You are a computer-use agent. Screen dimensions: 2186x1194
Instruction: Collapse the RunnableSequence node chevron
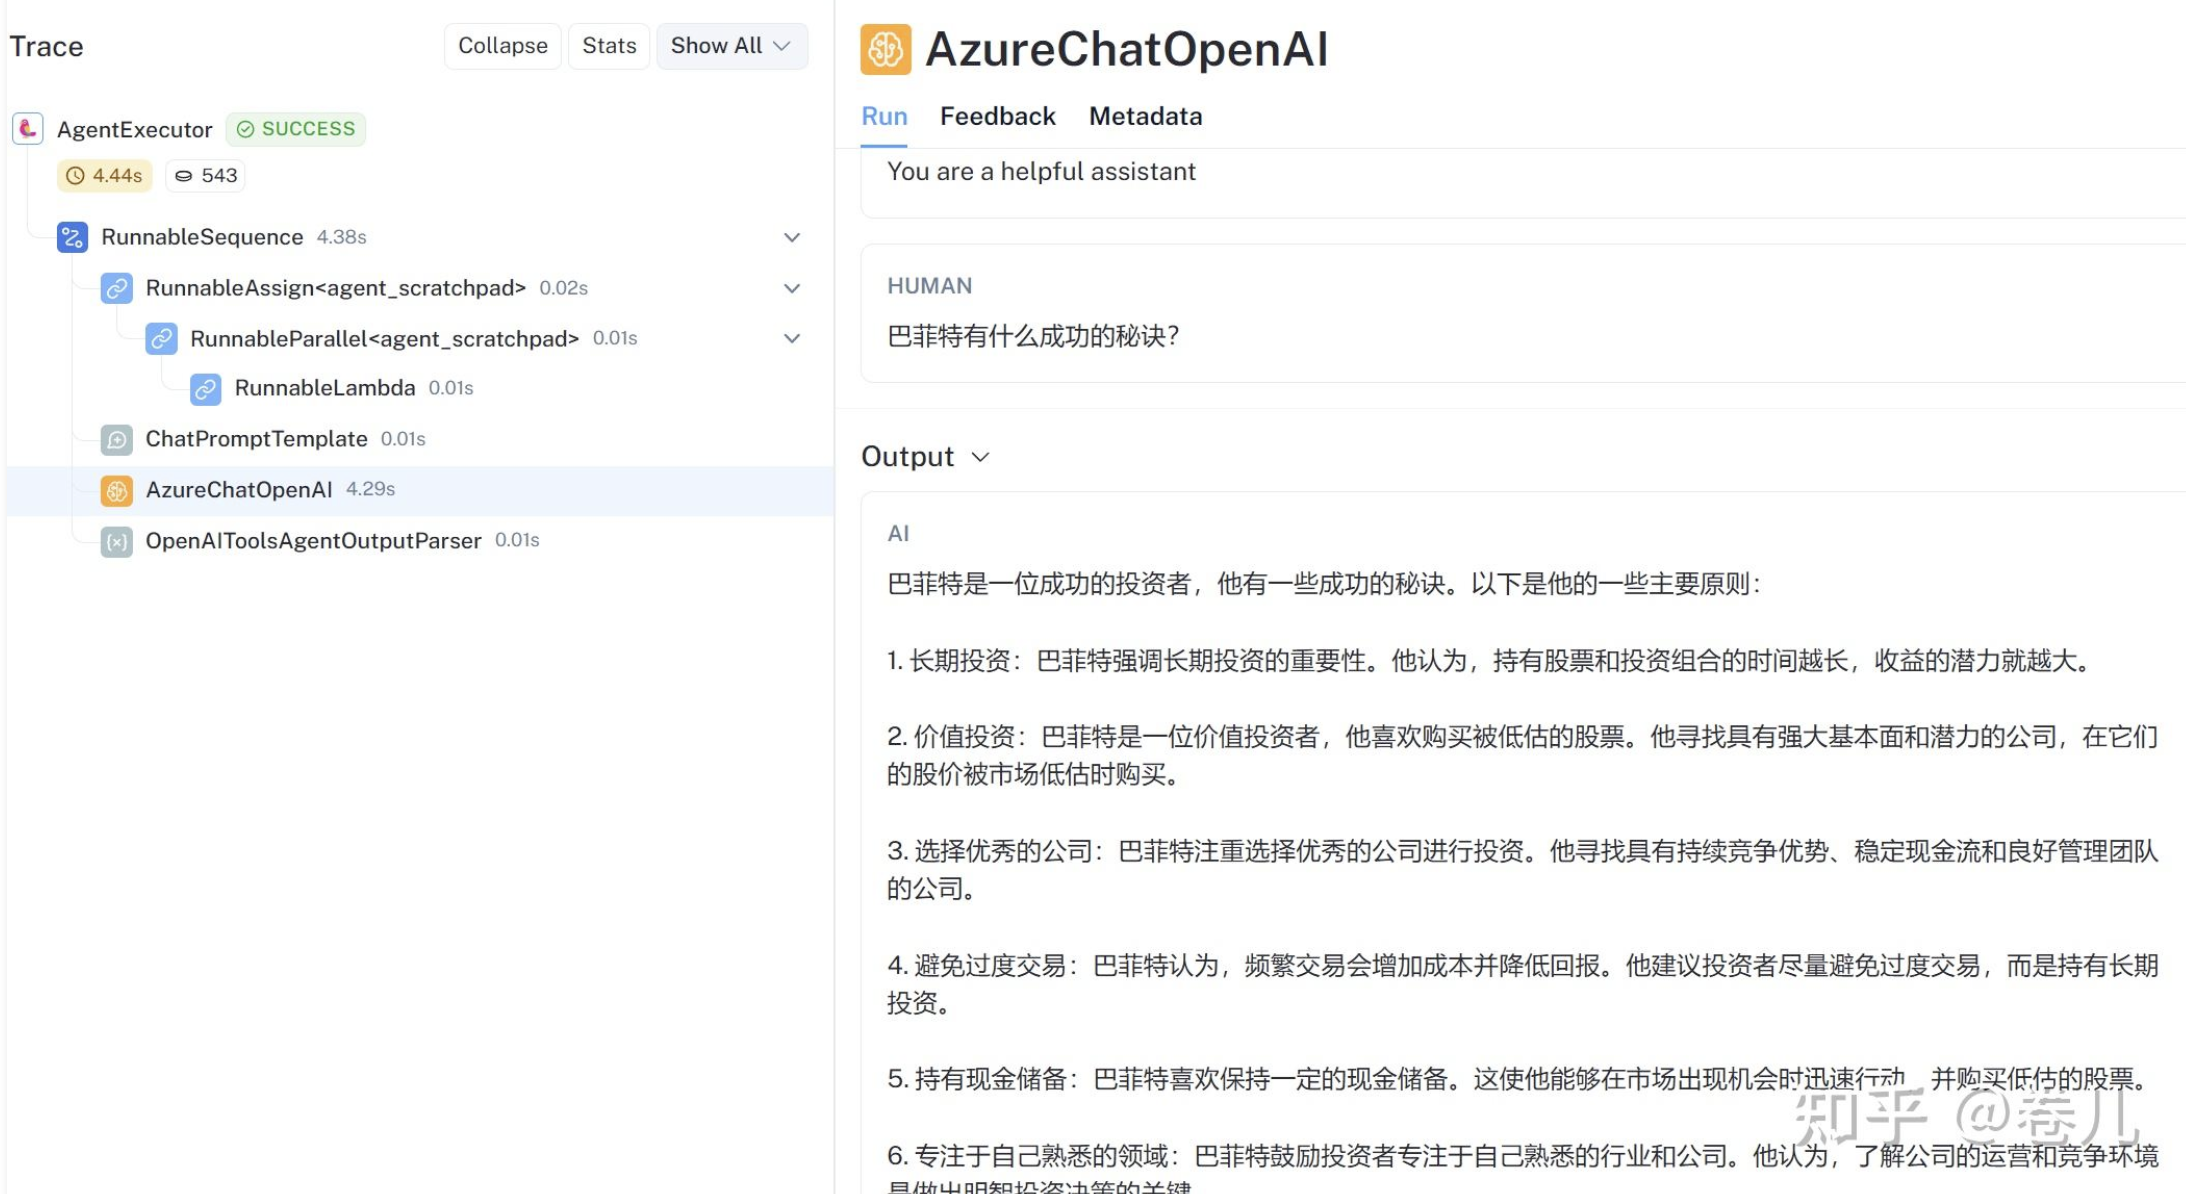(x=792, y=237)
